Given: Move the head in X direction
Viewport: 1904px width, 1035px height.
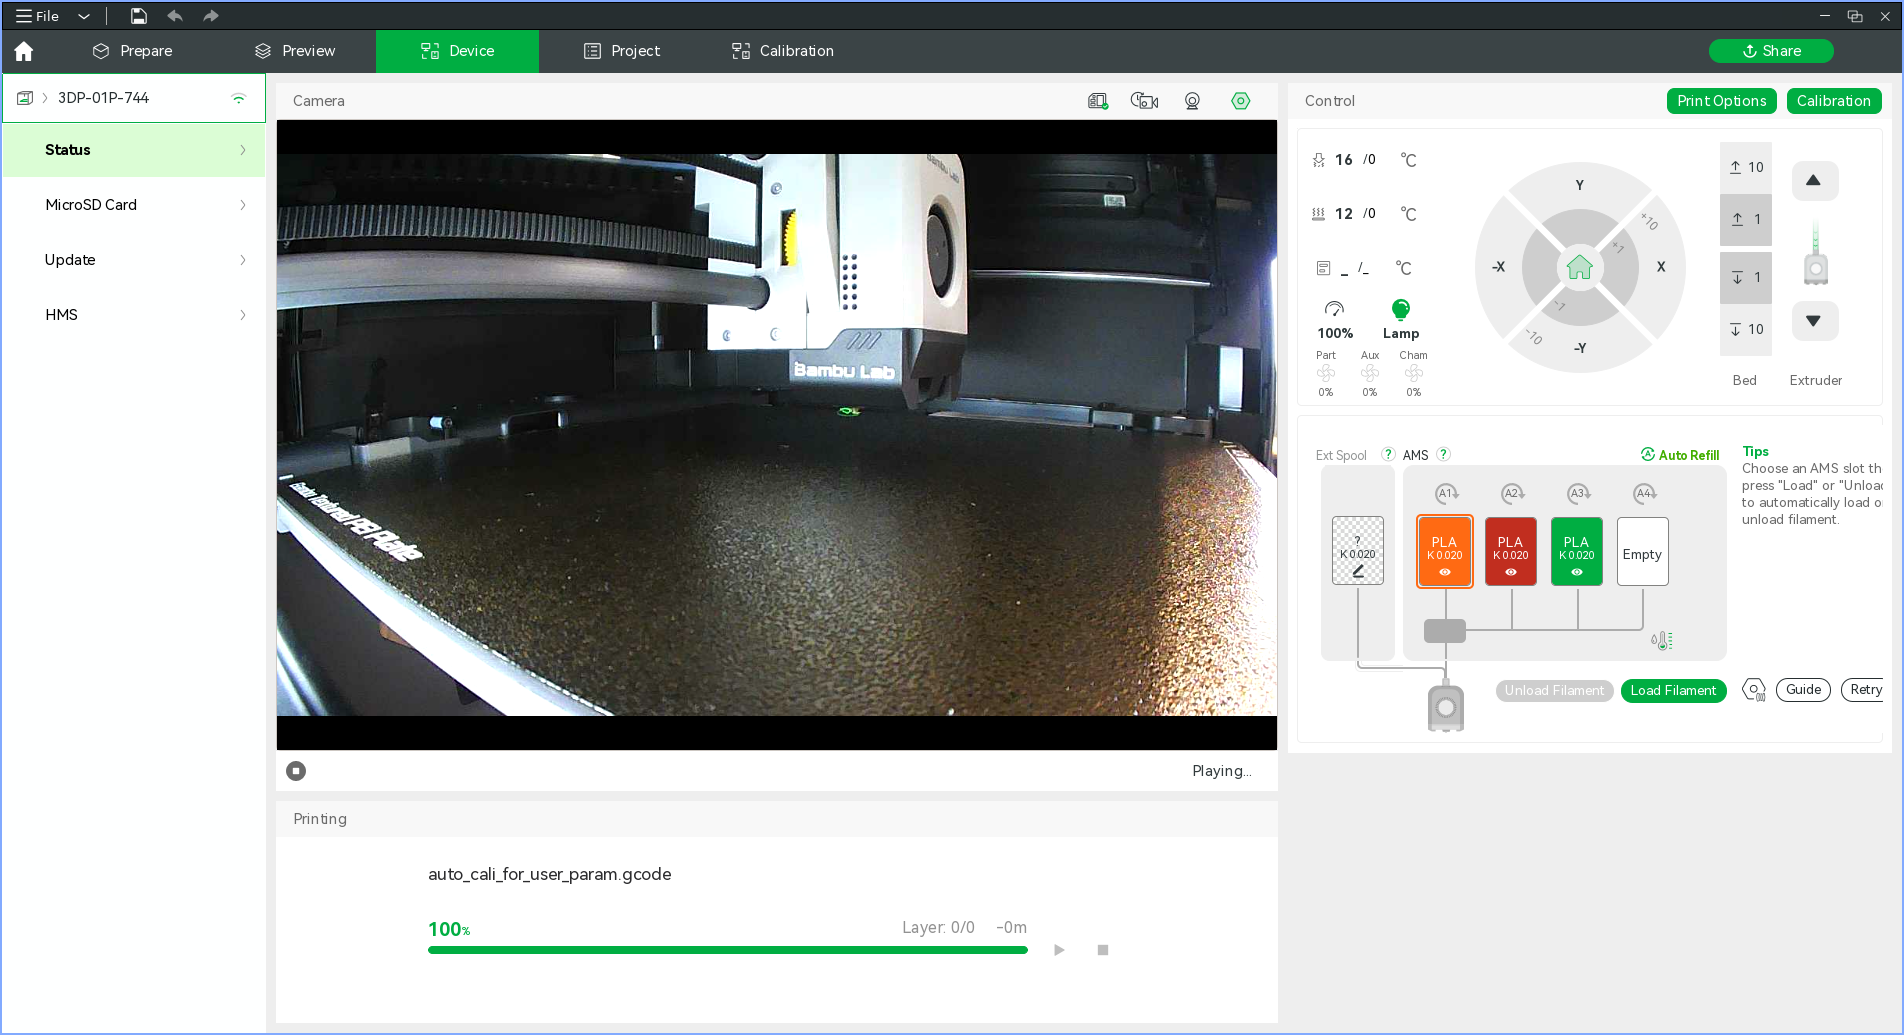Looking at the screenshot, I should [1661, 267].
